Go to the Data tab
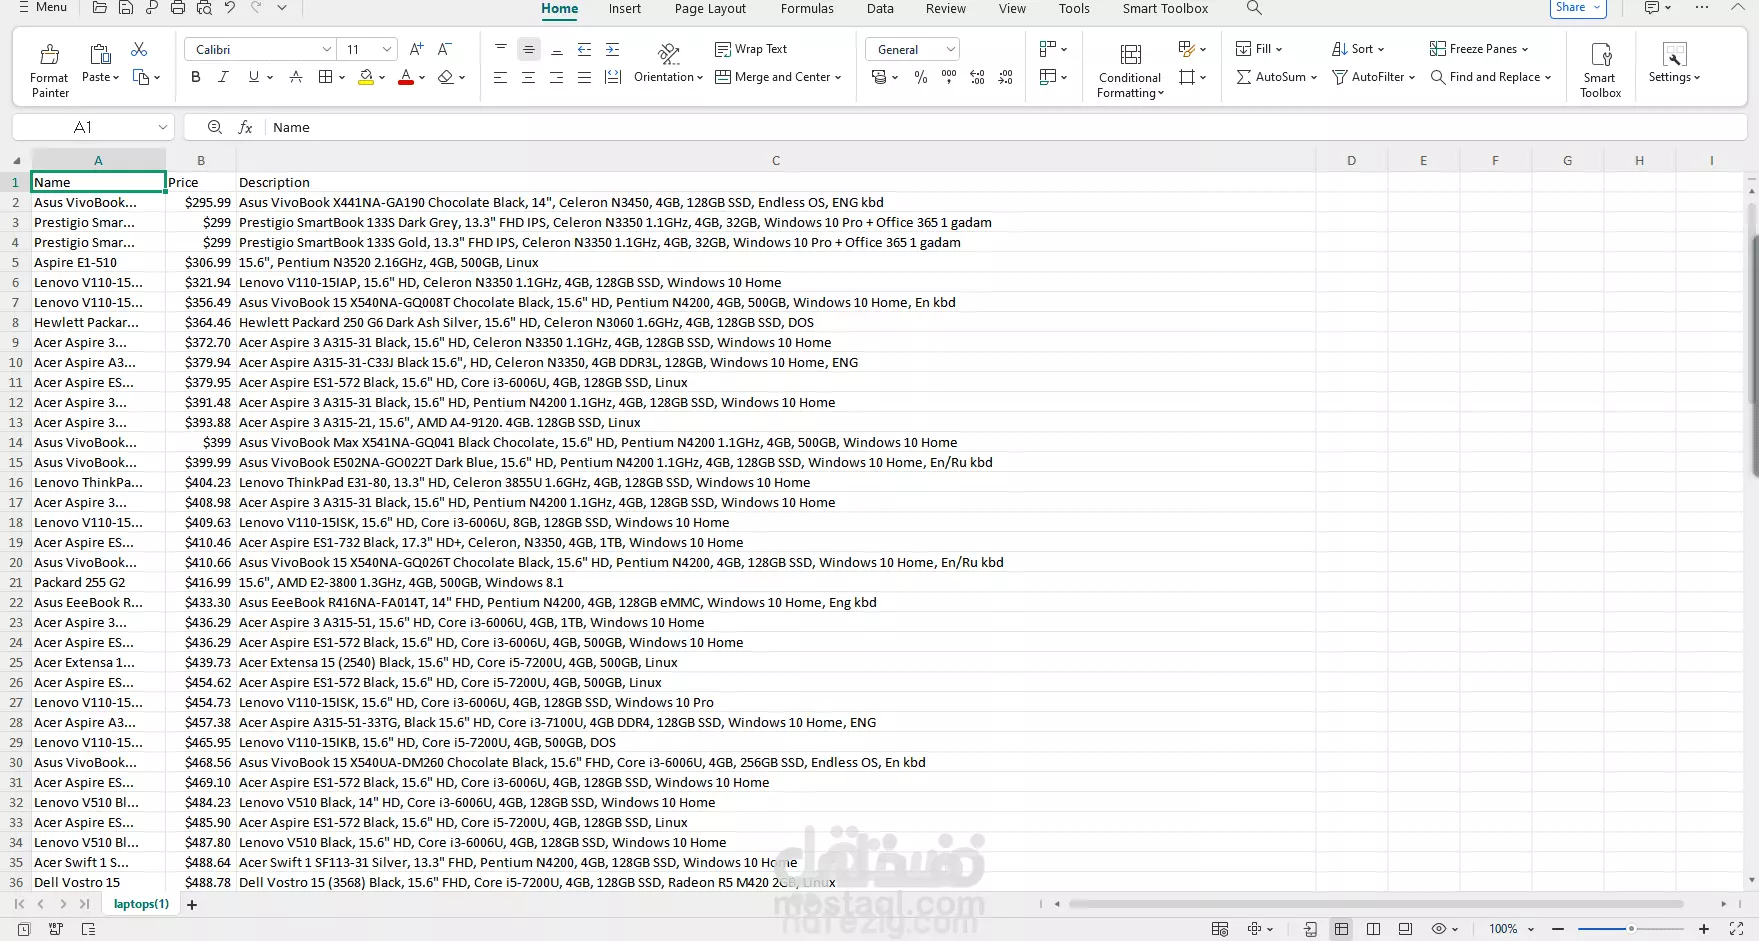The image size is (1759, 941). click(x=880, y=9)
